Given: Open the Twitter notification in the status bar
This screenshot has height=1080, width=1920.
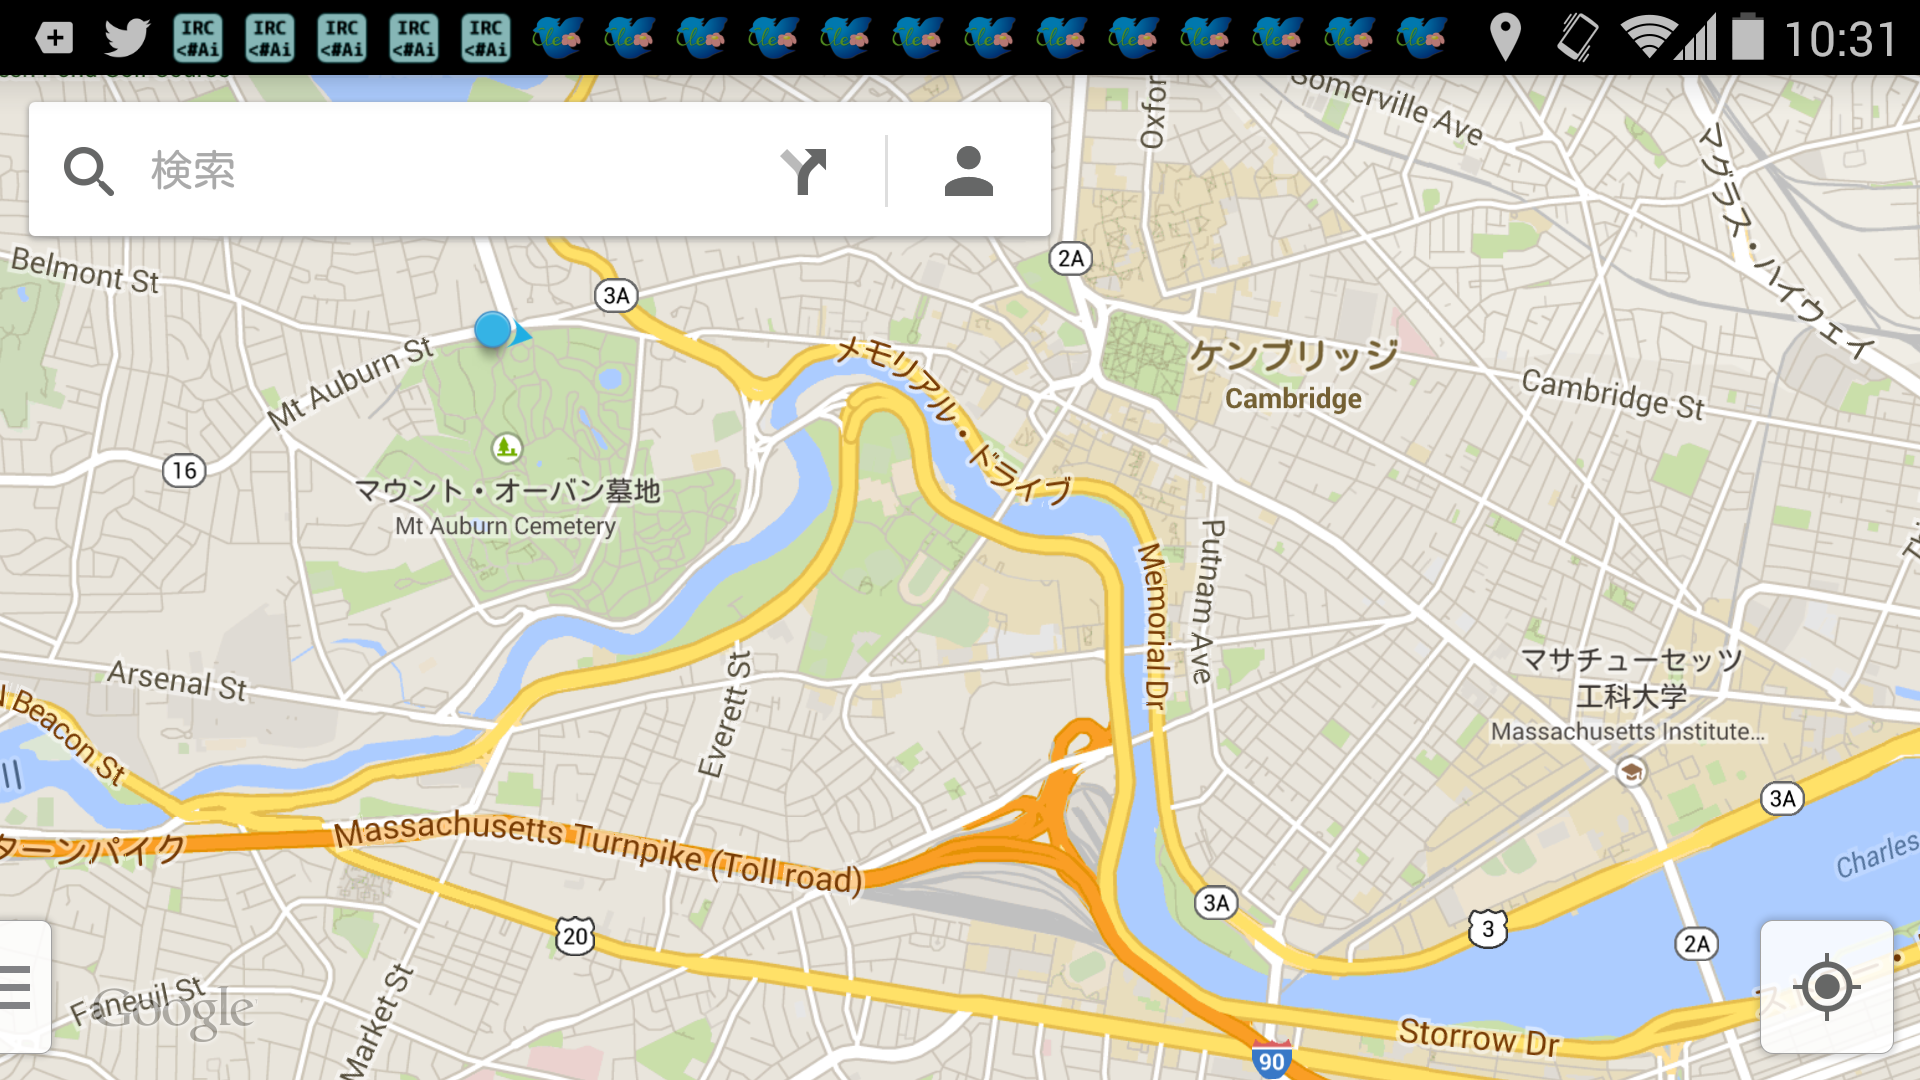Looking at the screenshot, I should coord(127,38).
